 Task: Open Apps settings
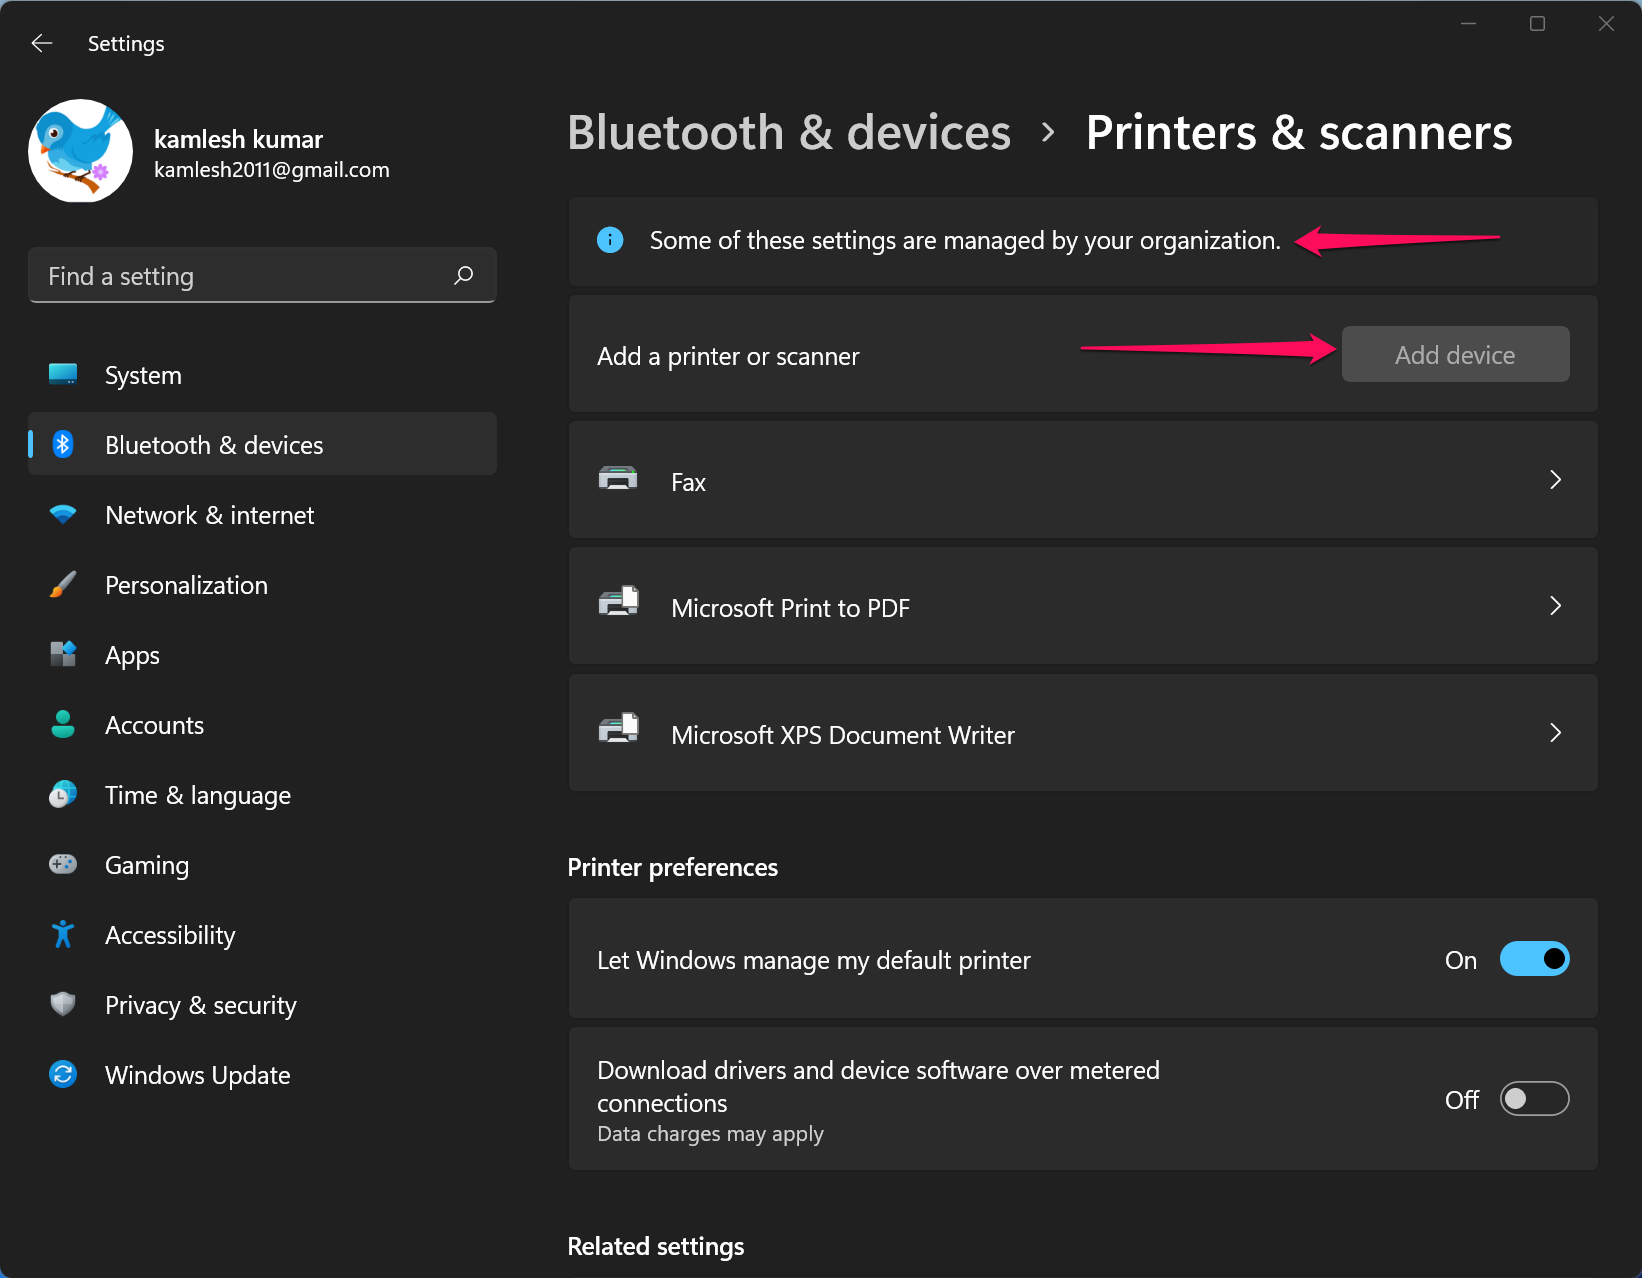262,655
